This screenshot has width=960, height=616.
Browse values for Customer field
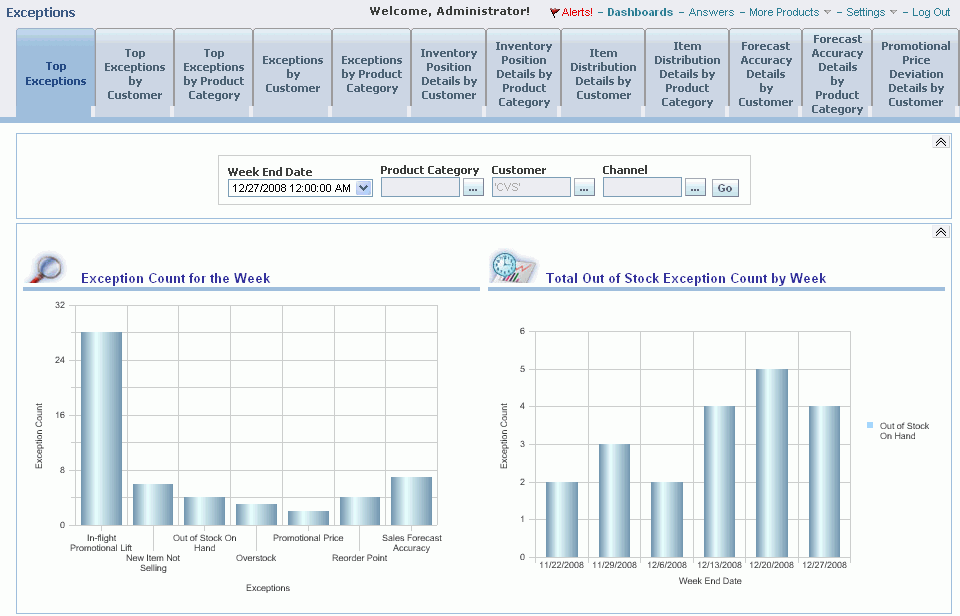[x=583, y=188]
